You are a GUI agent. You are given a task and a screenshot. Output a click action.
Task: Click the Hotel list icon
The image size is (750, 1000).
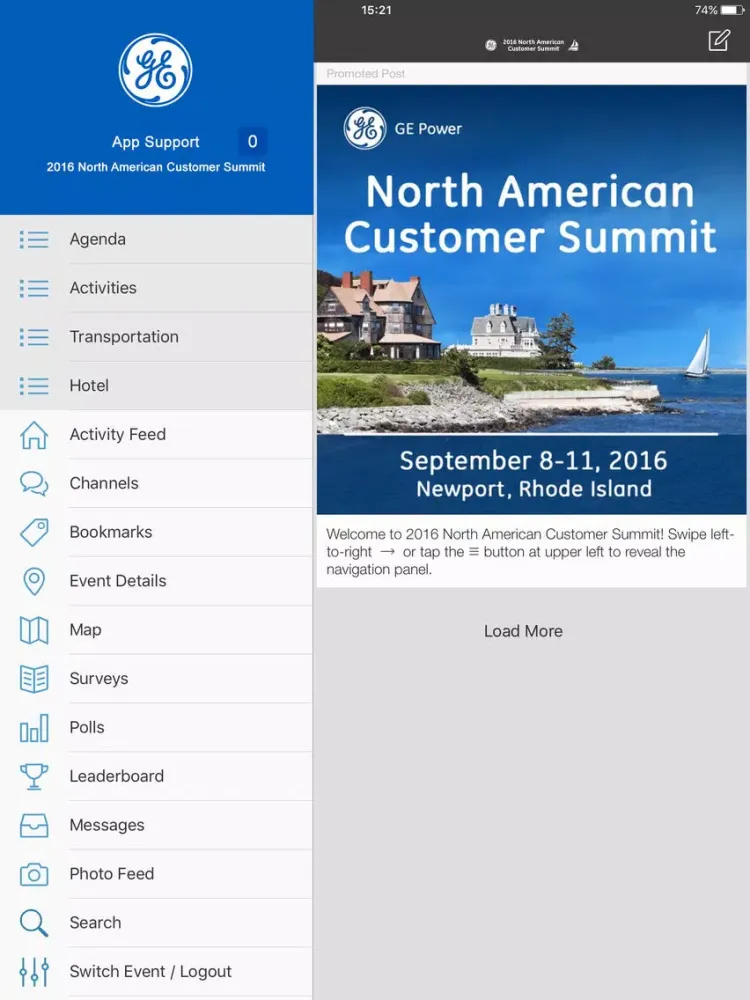[34, 386]
